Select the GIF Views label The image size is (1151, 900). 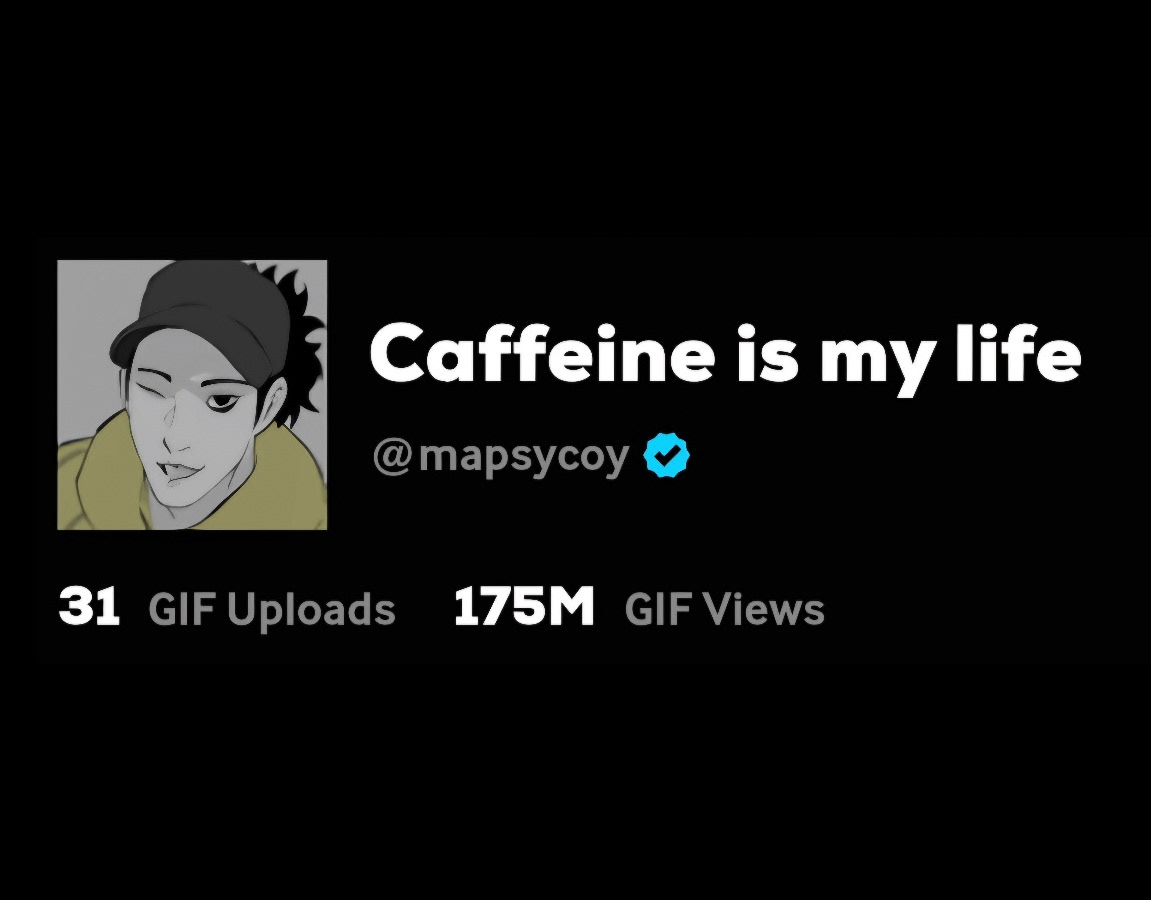pos(725,609)
